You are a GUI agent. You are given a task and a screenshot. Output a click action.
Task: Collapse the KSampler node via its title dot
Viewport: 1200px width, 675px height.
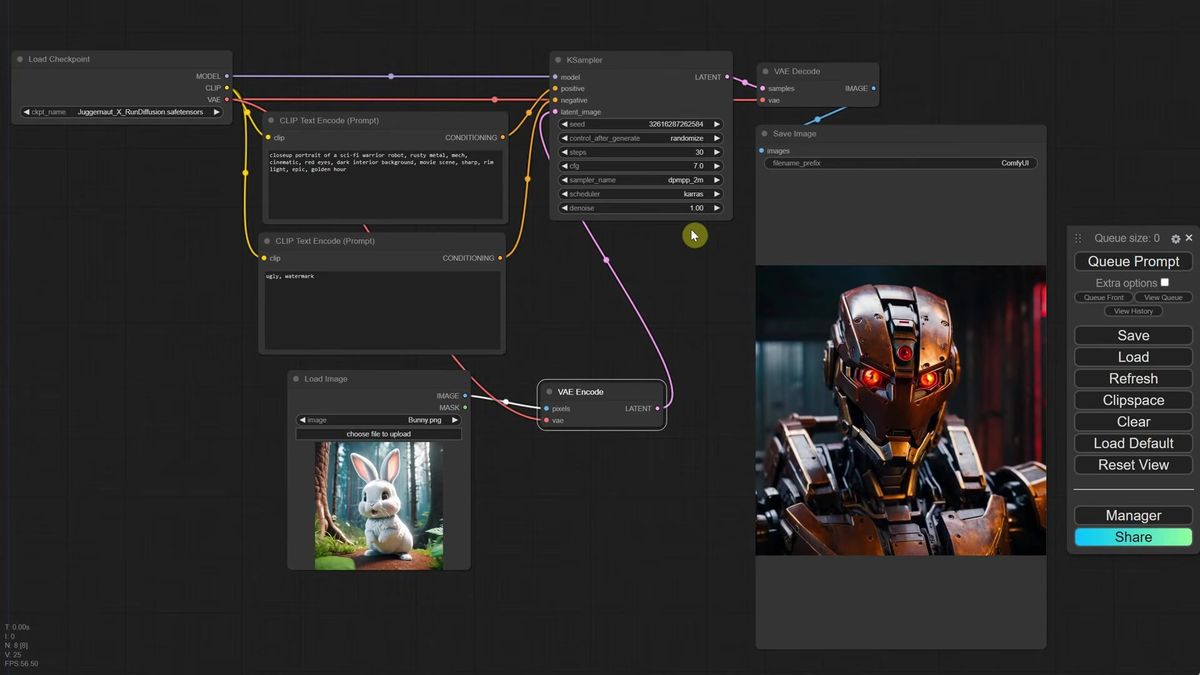(558, 60)
